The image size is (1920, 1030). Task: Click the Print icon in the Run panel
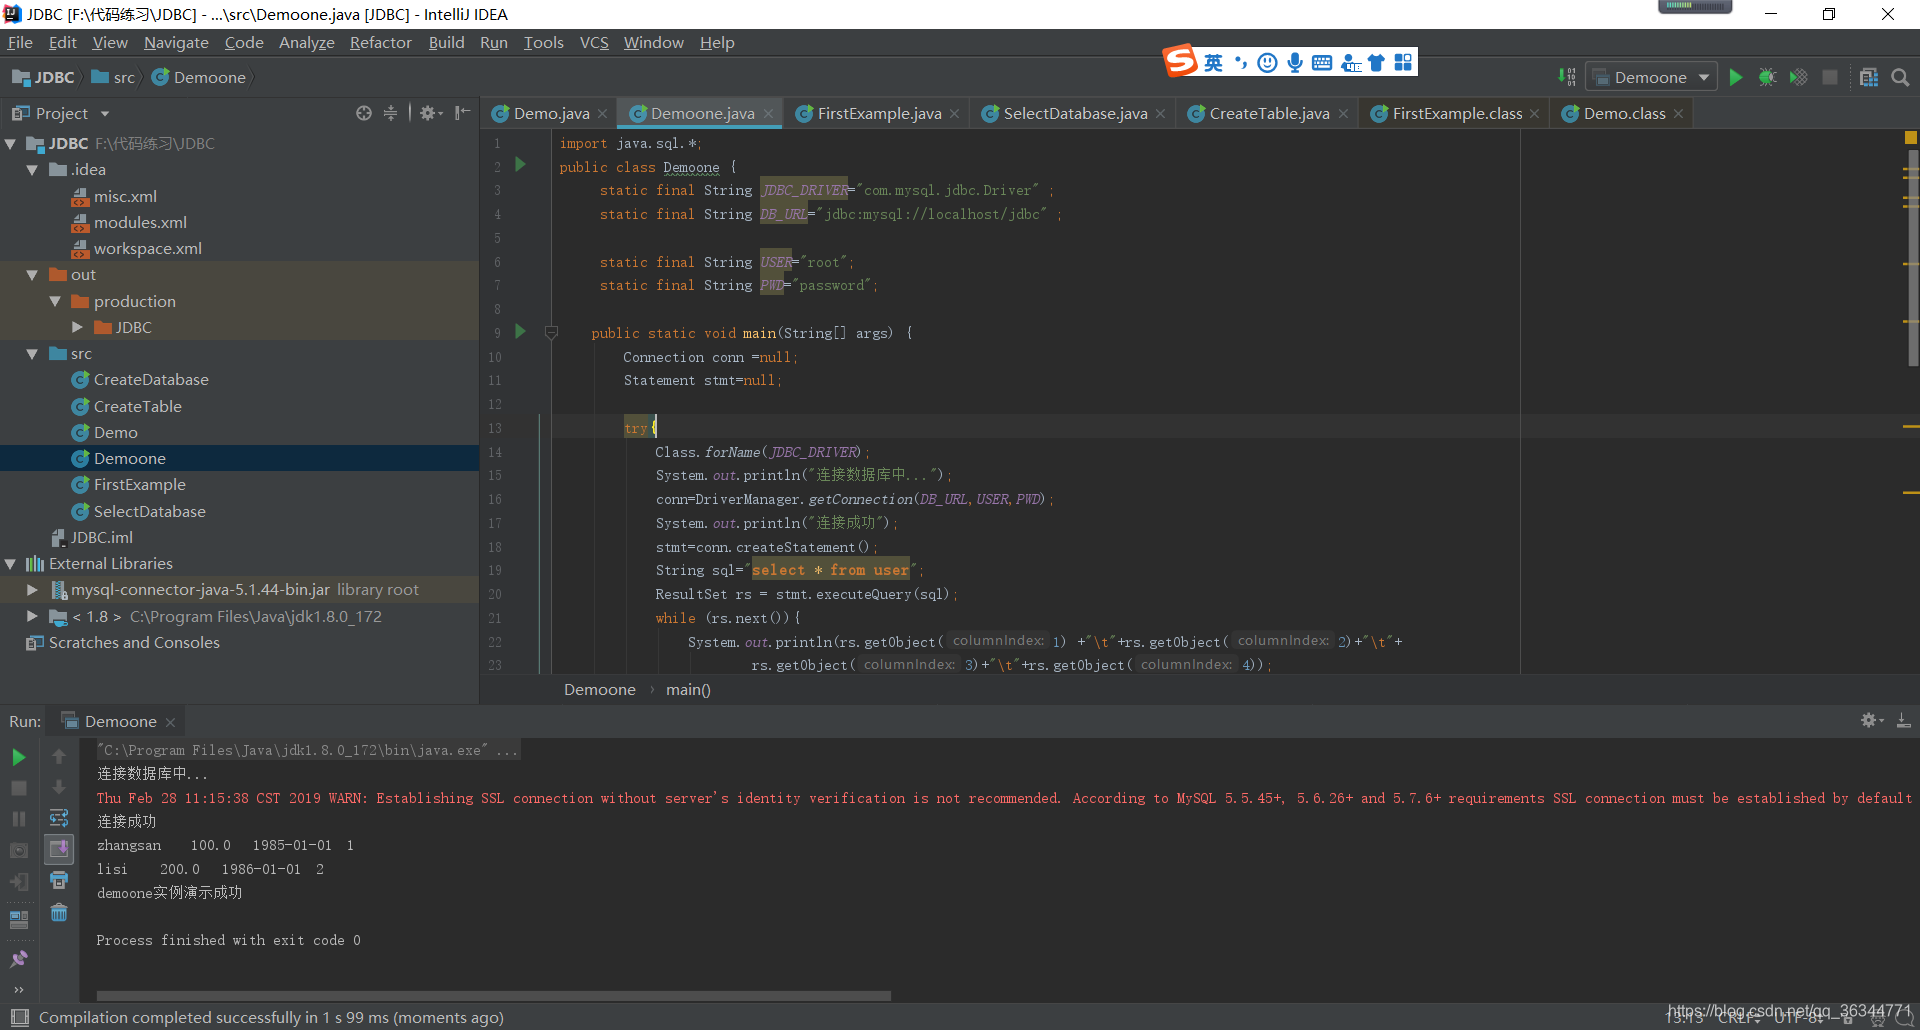(x=59, y=880)
